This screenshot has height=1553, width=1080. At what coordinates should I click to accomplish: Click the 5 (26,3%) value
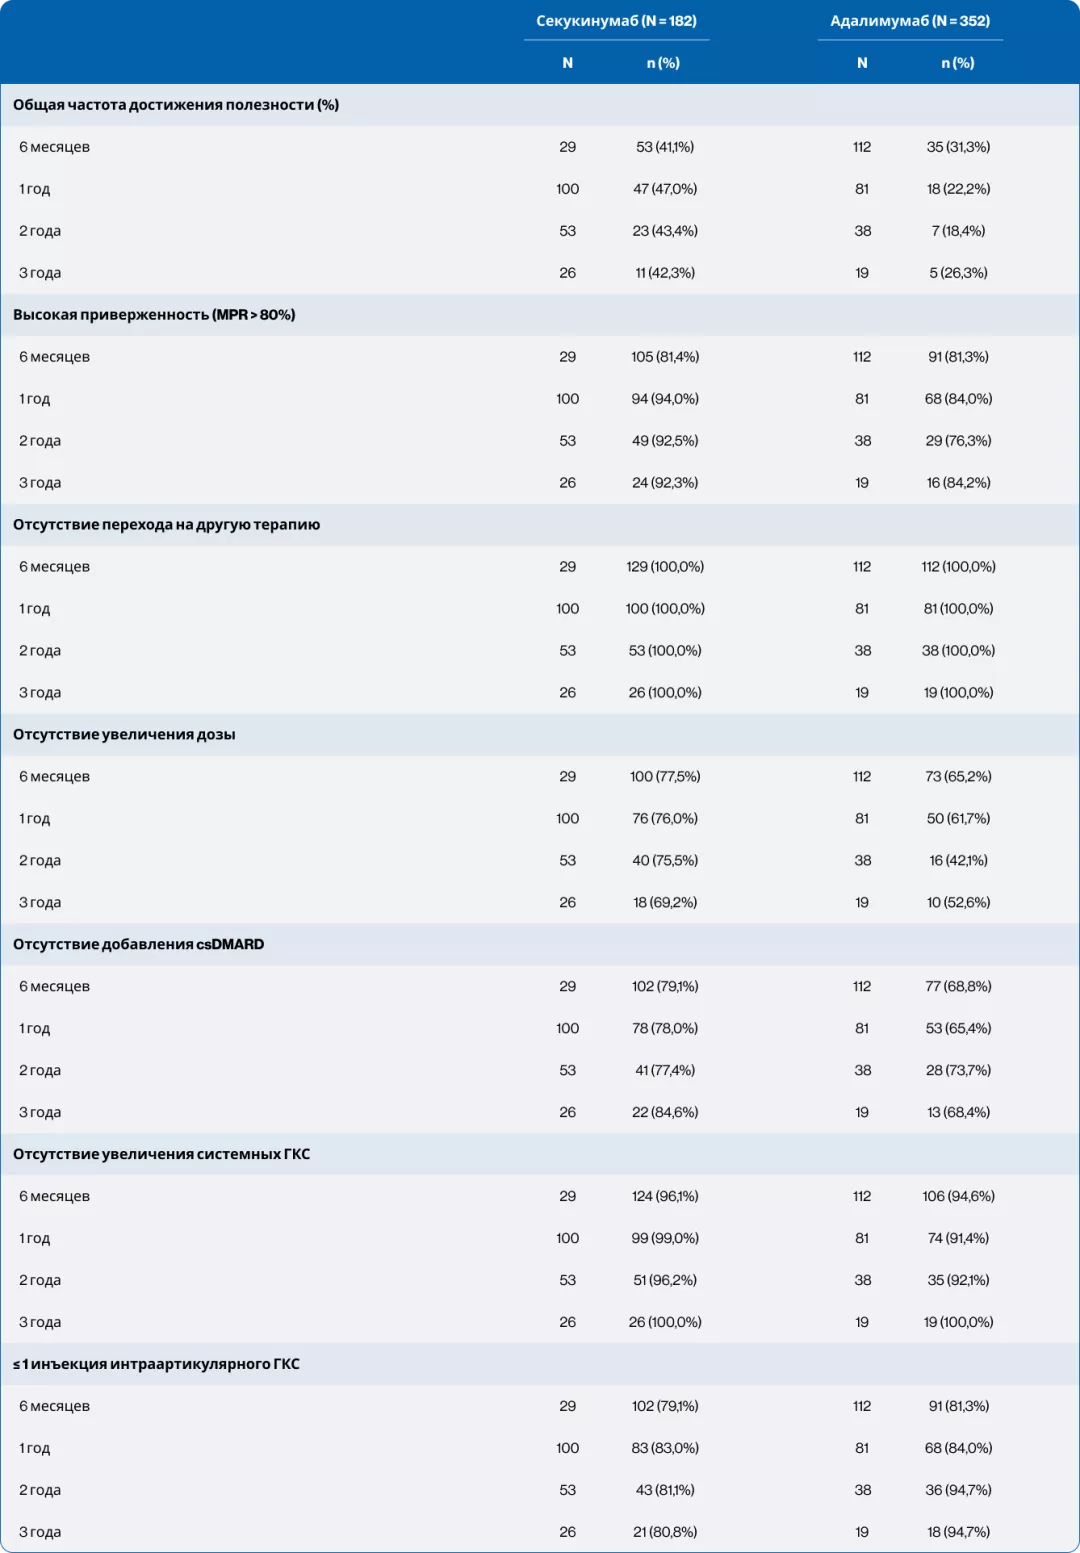[958, 273]
